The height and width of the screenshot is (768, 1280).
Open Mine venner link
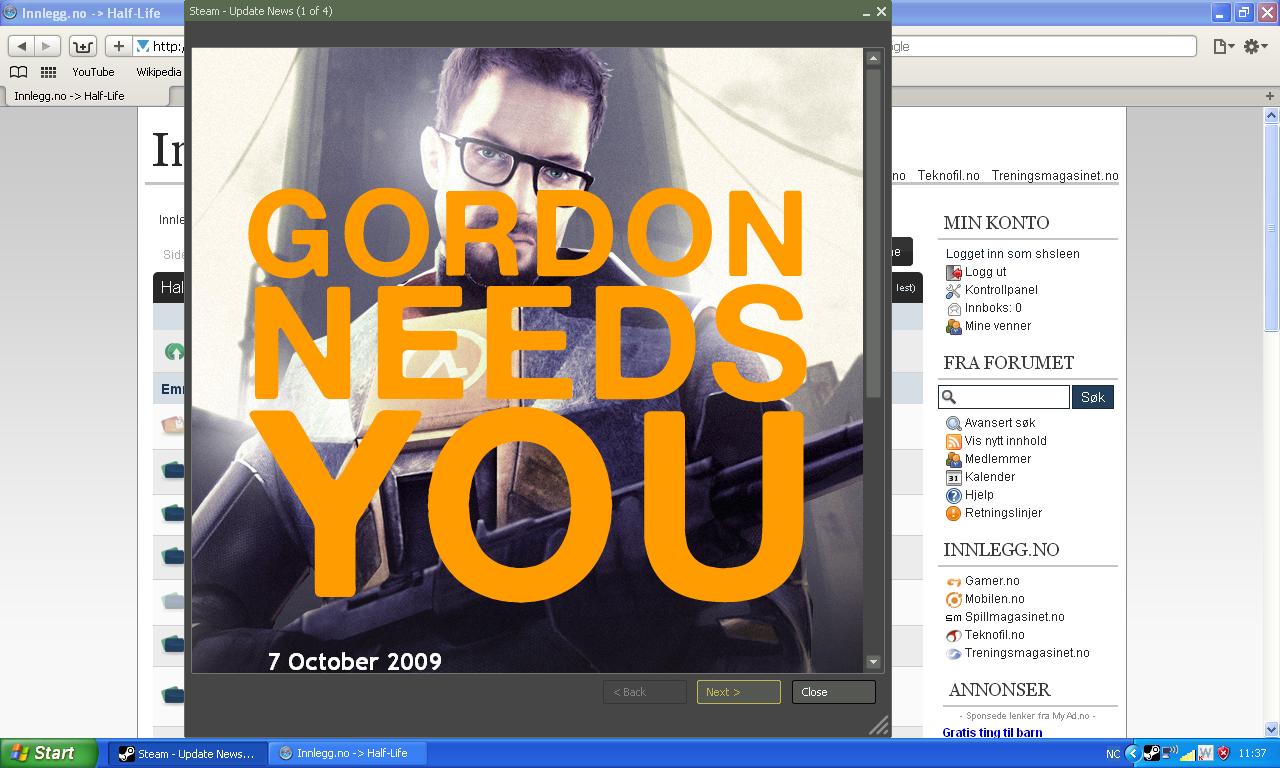(998, 326)
